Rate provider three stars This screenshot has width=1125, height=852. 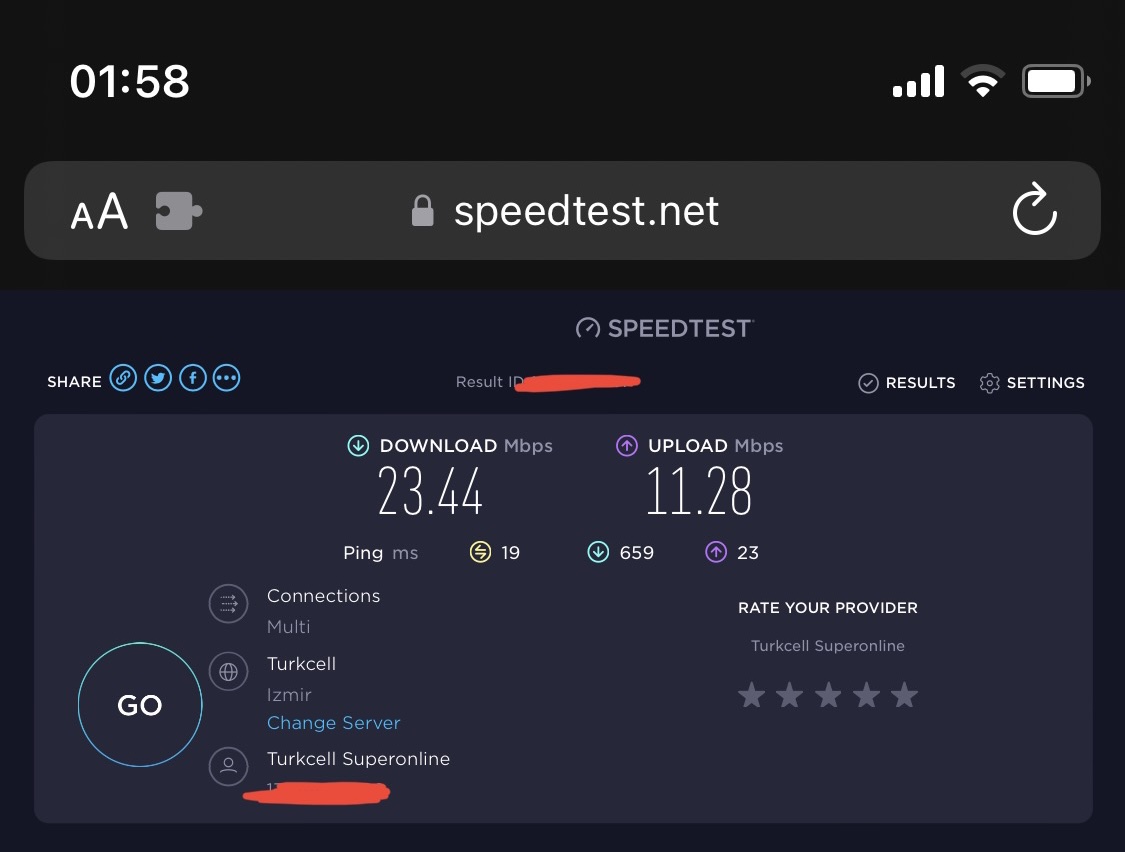[828, 695]
